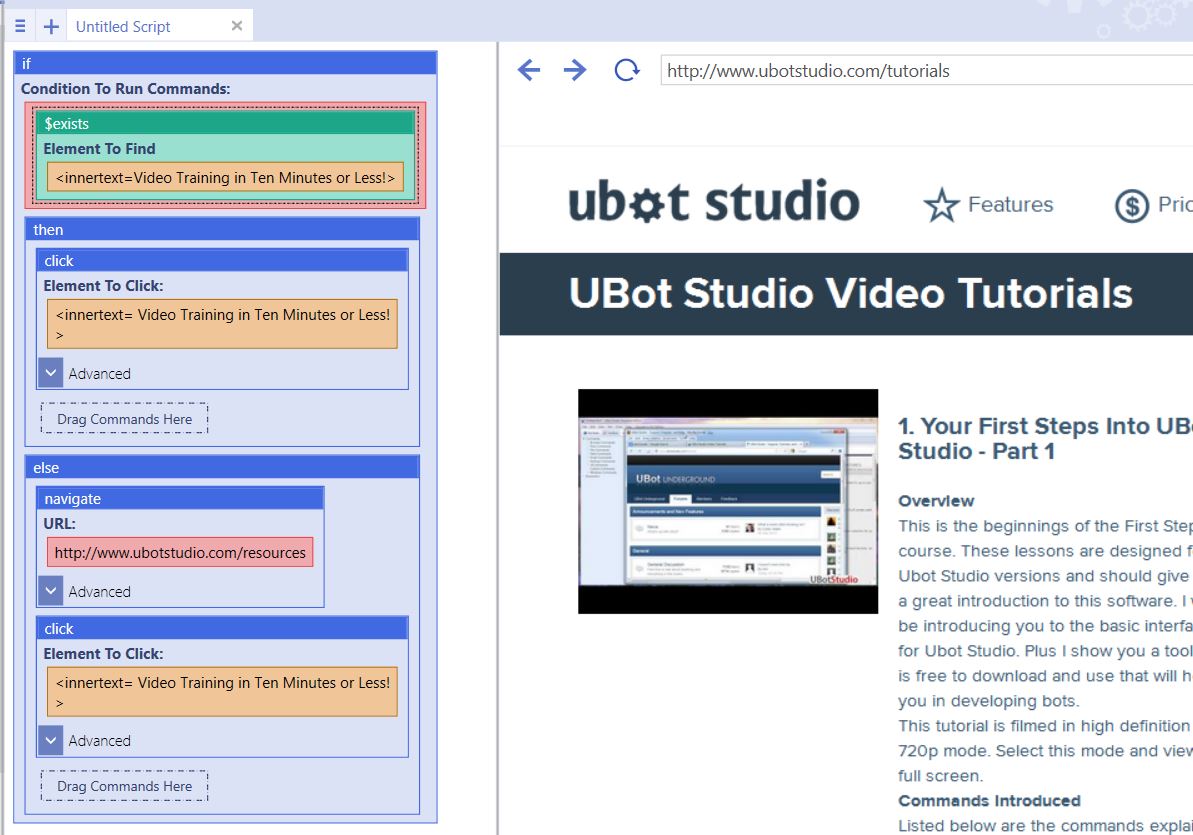
Task: Go forward using browser forward arrow
Action: pos(575,70)
